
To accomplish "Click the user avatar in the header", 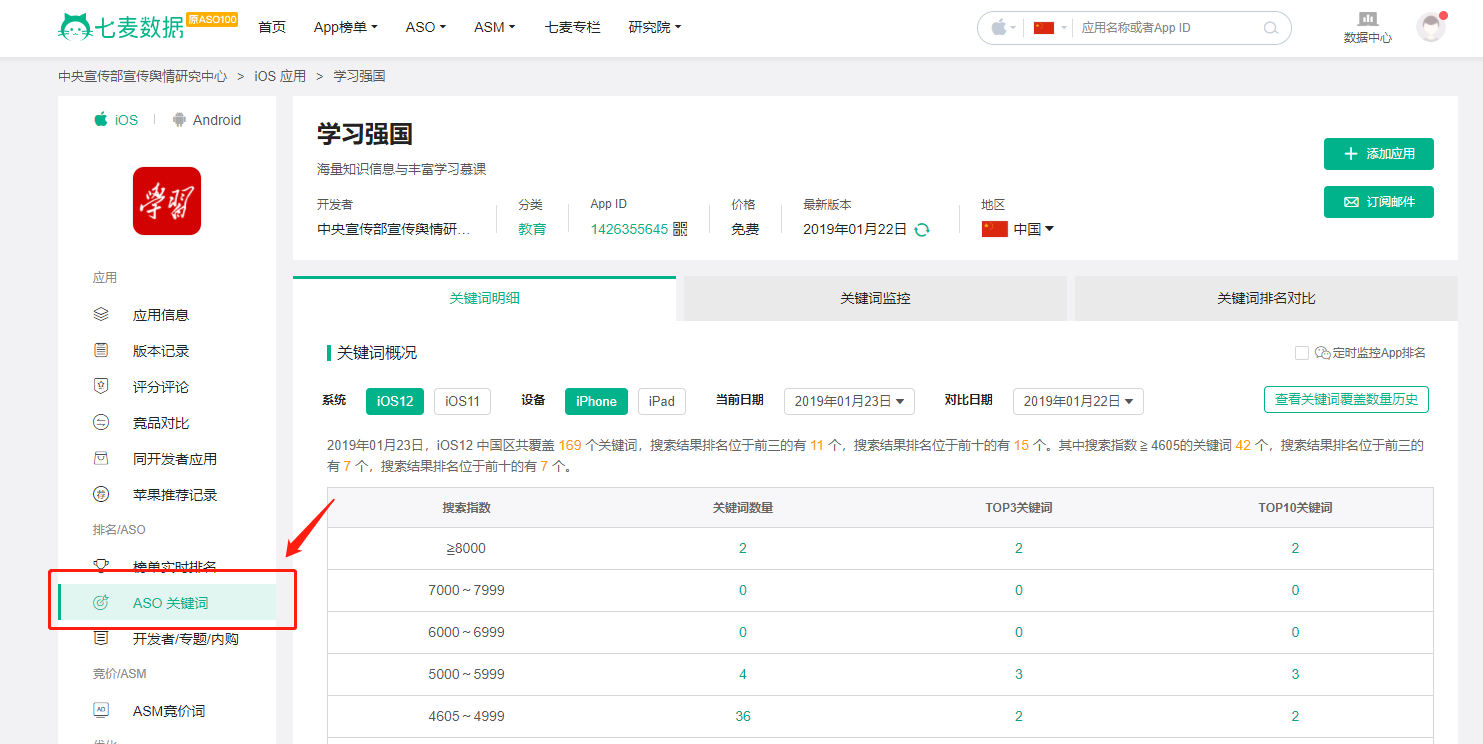I will tap(1431, 27).
